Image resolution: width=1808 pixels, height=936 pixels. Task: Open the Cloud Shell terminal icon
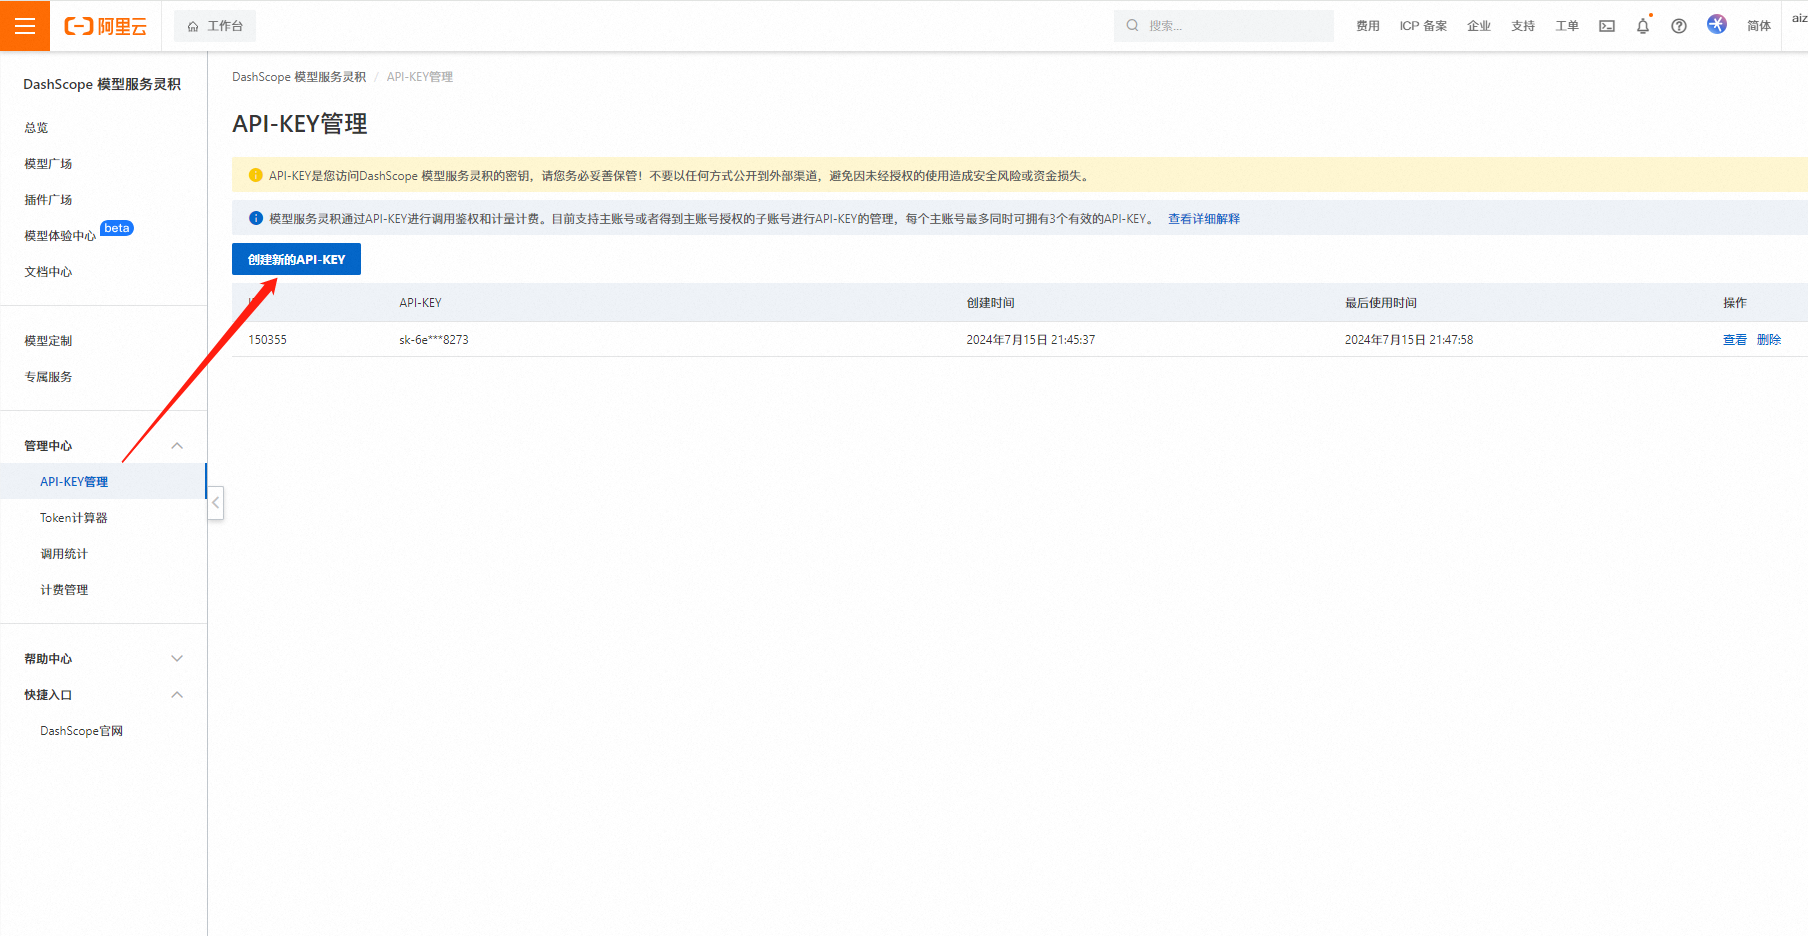(1607, 26)
